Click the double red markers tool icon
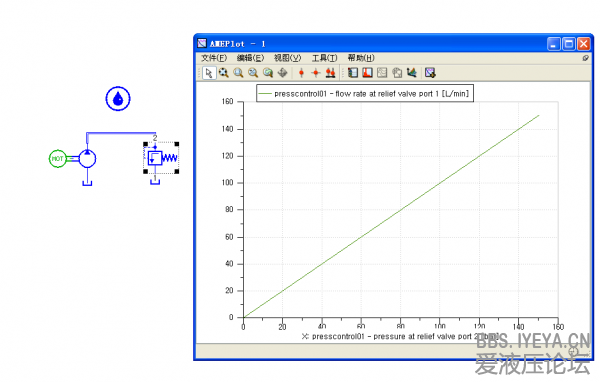Image resolution: width=600 pixels, height=382 pixels. coord(331,73)
